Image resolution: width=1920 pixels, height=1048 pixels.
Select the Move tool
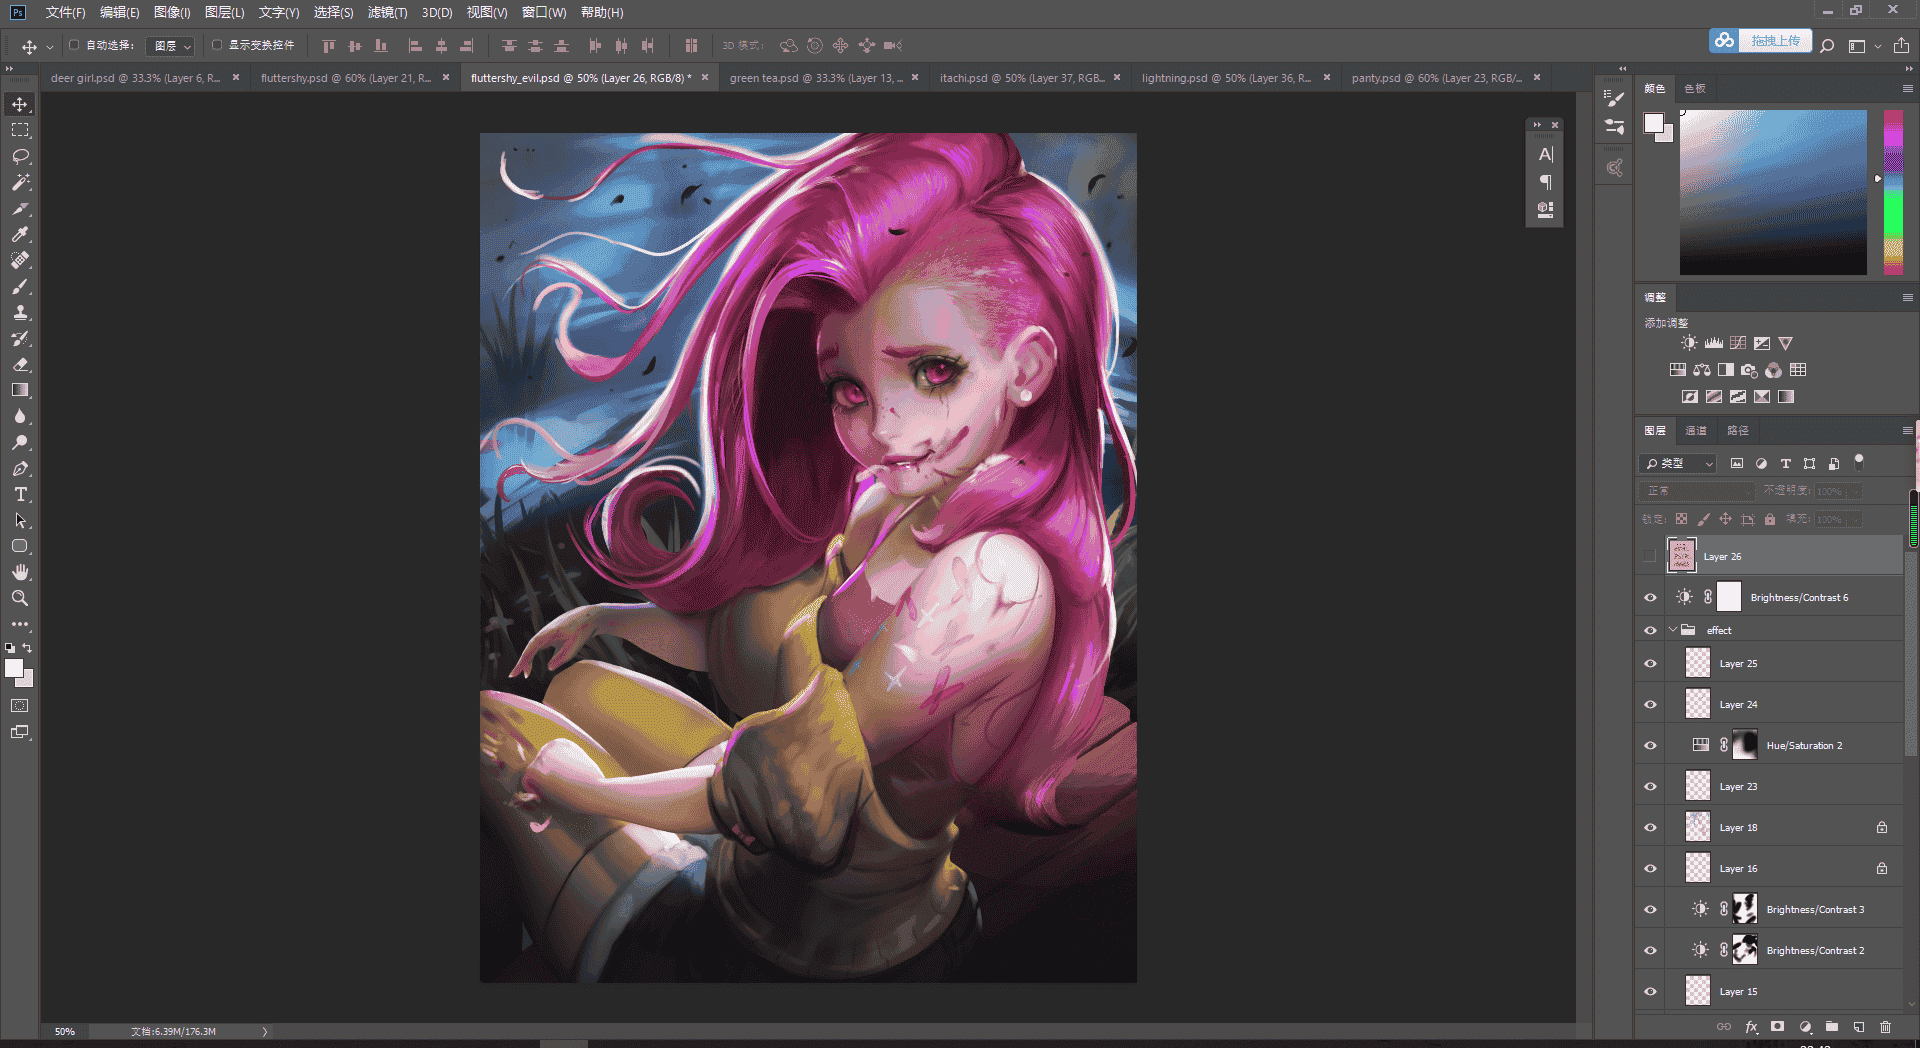[20, 104]
